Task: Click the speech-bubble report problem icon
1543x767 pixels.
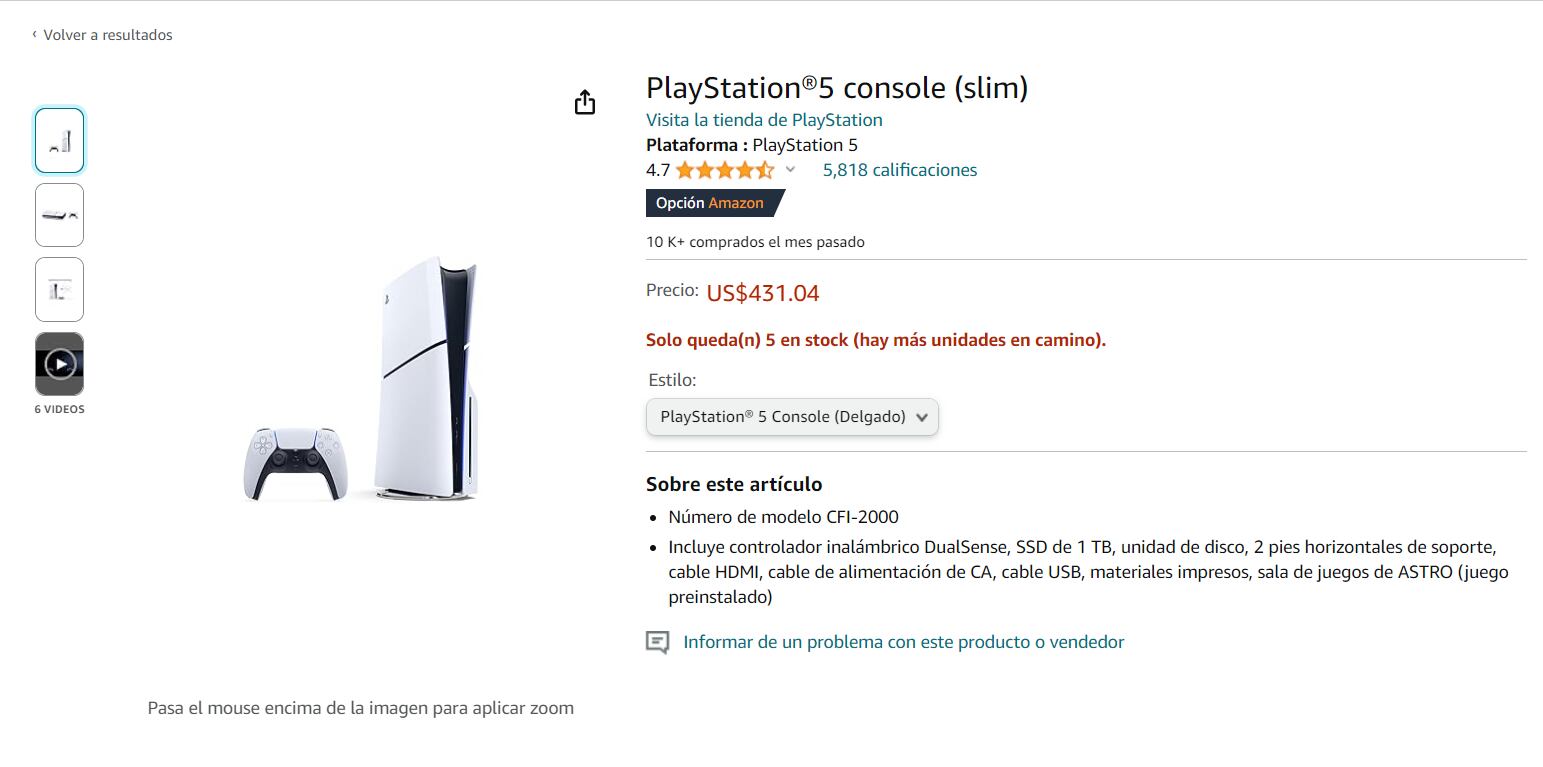Action: (657, 643)
